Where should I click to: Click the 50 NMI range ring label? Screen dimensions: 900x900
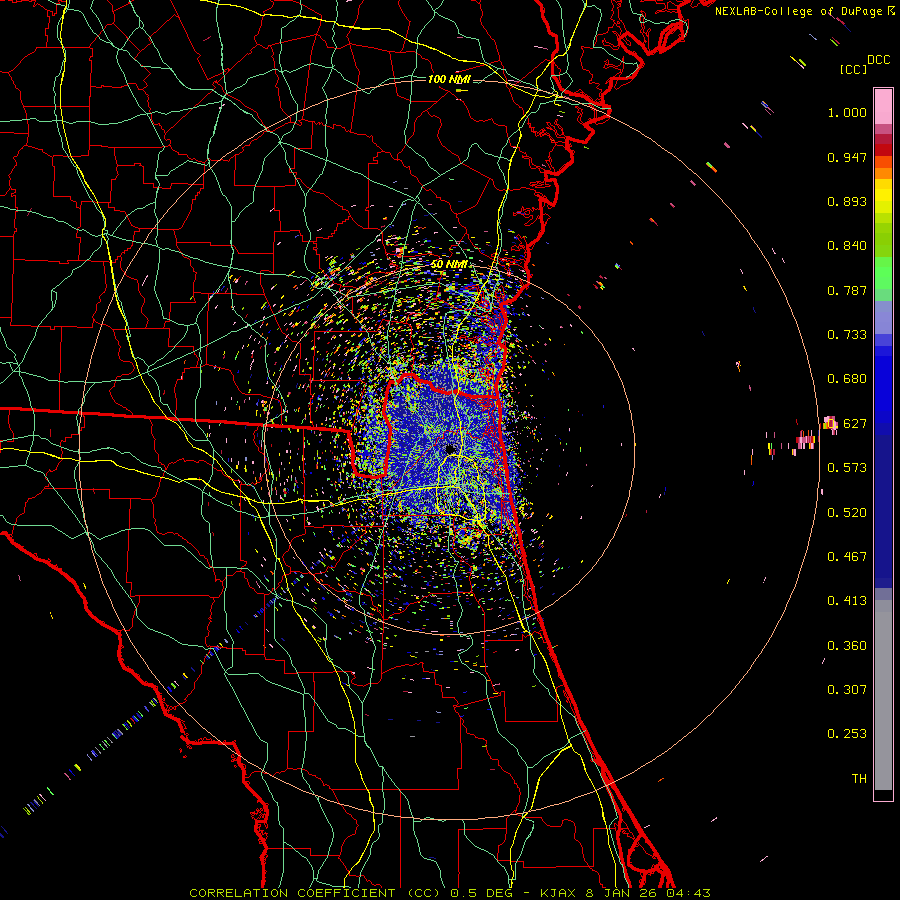(x=449, y=264)
